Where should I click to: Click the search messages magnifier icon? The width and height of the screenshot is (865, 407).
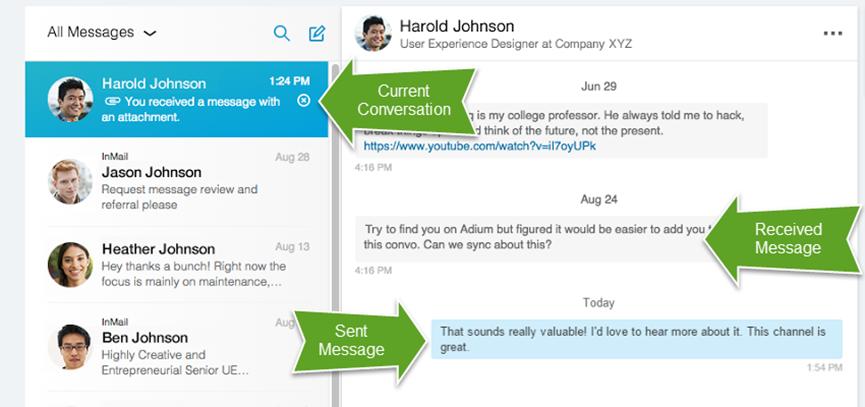[282, 33]
